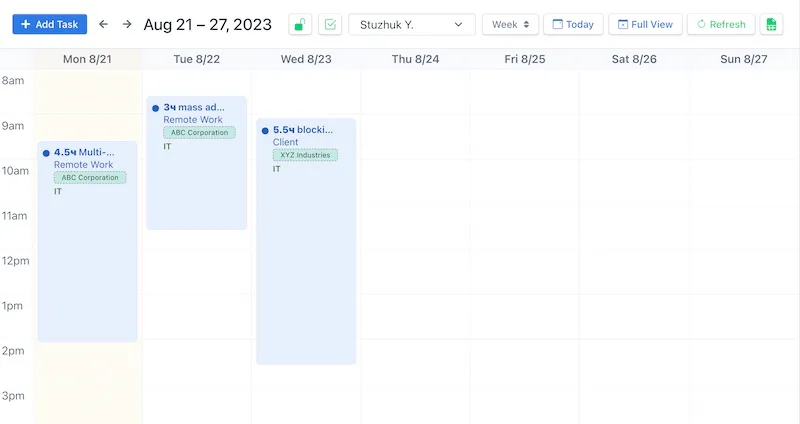Toggle the green unlock padlock icon

[x=300, y=24]
